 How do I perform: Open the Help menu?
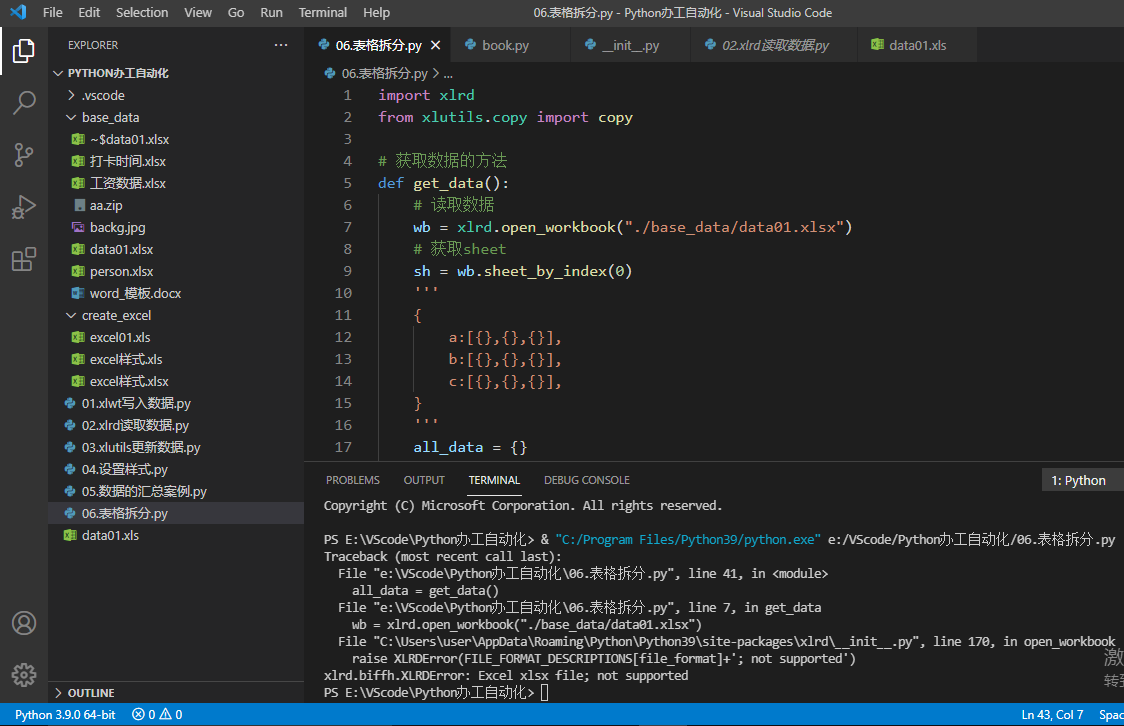[x=376, y=12]
